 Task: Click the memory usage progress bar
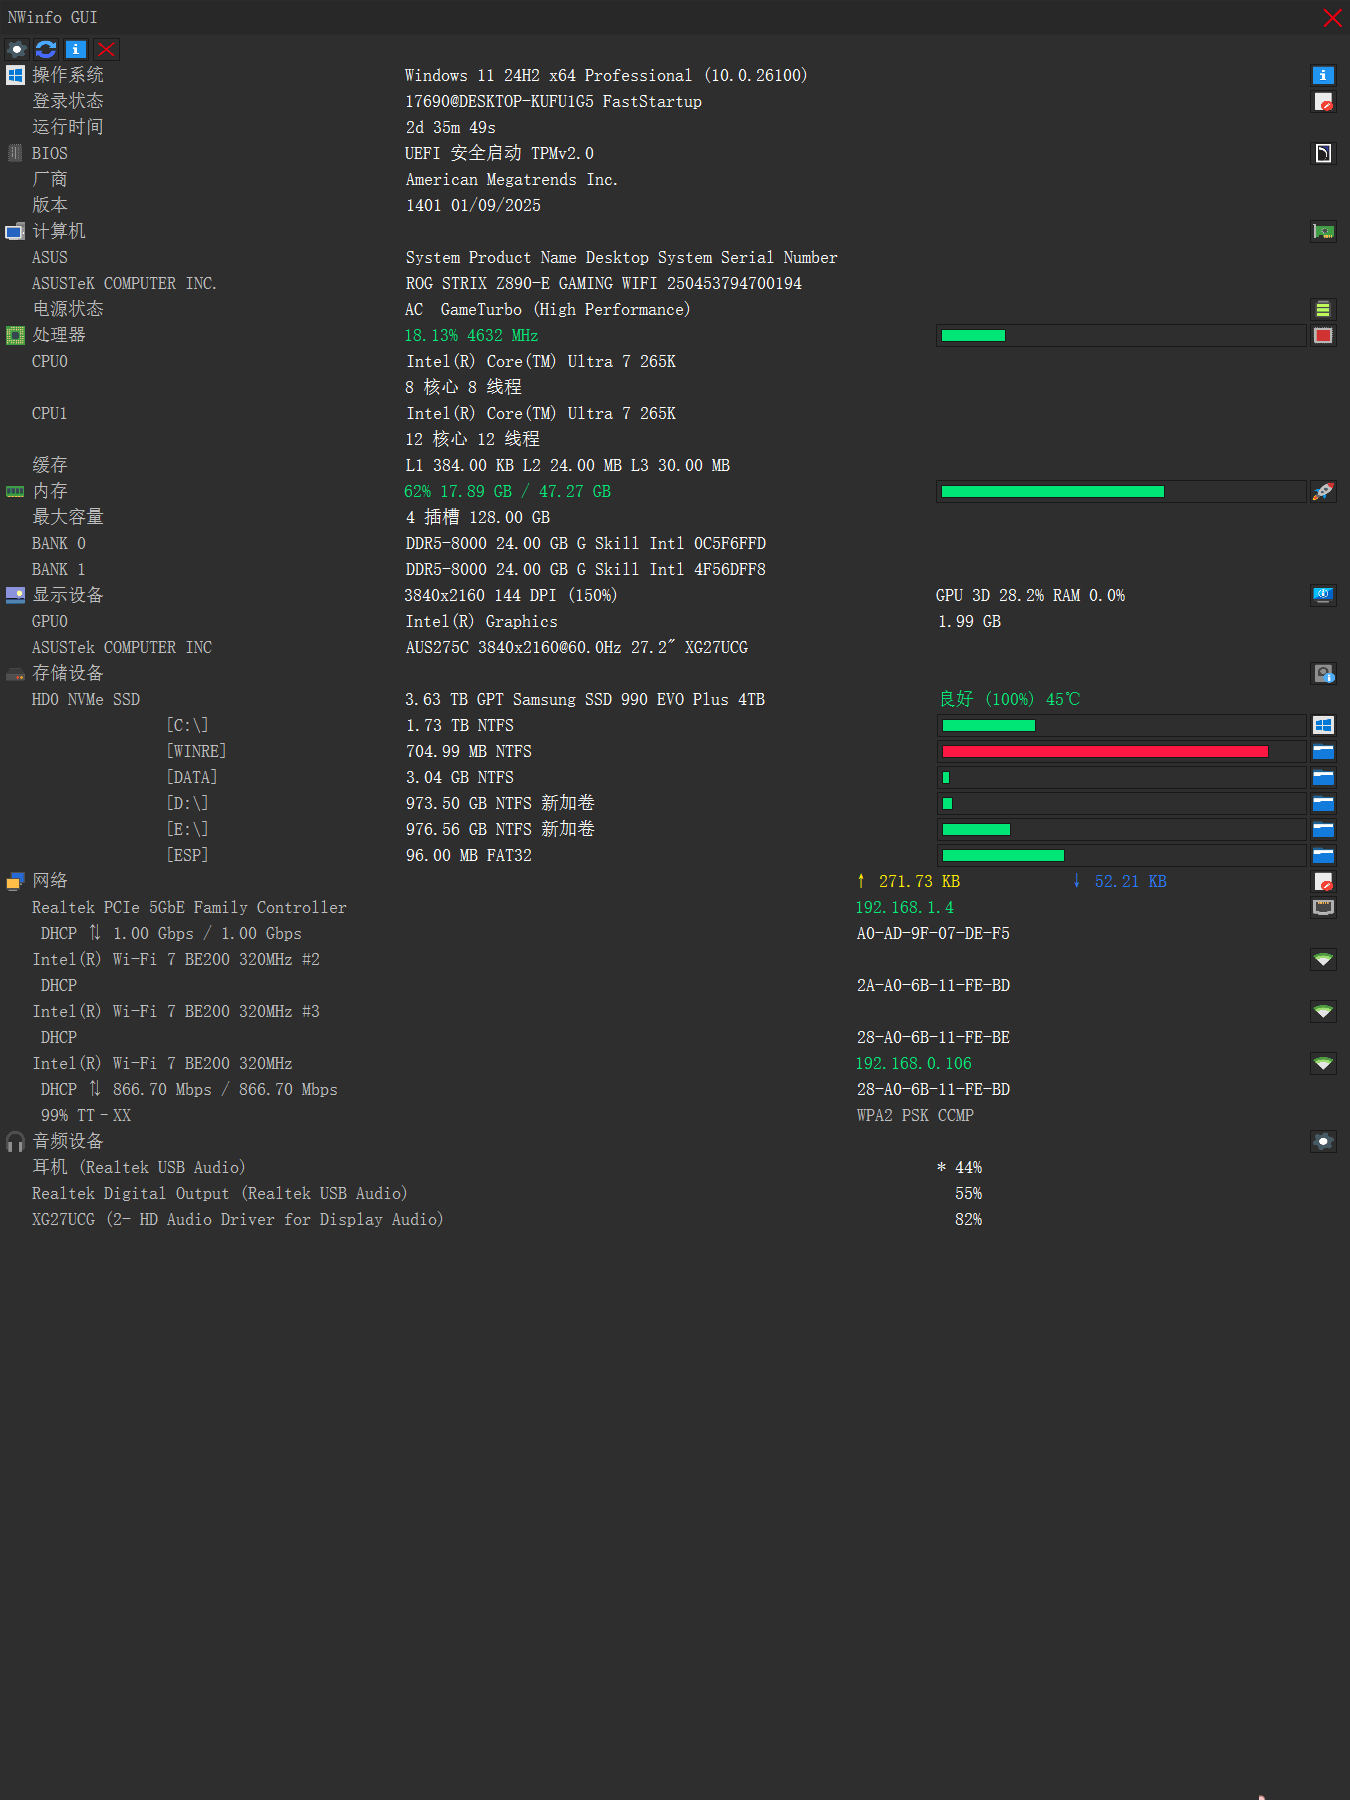coord(1121,491)
